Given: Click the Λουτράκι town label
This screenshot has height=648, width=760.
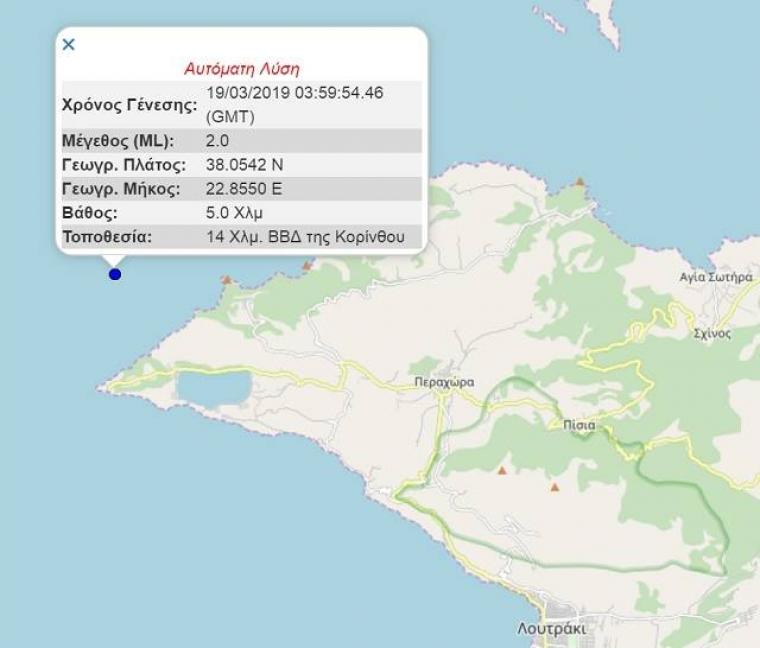Looking at the screenshot, I should pyautogui.click(x=552, y=629).
